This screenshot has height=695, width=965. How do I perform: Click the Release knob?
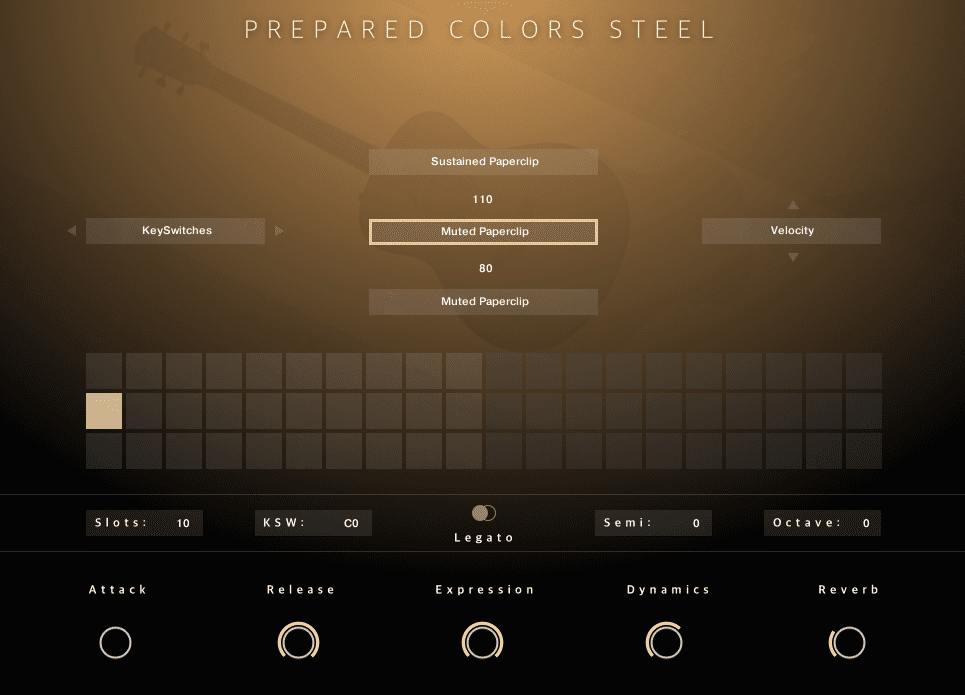(x=298, y=643)
